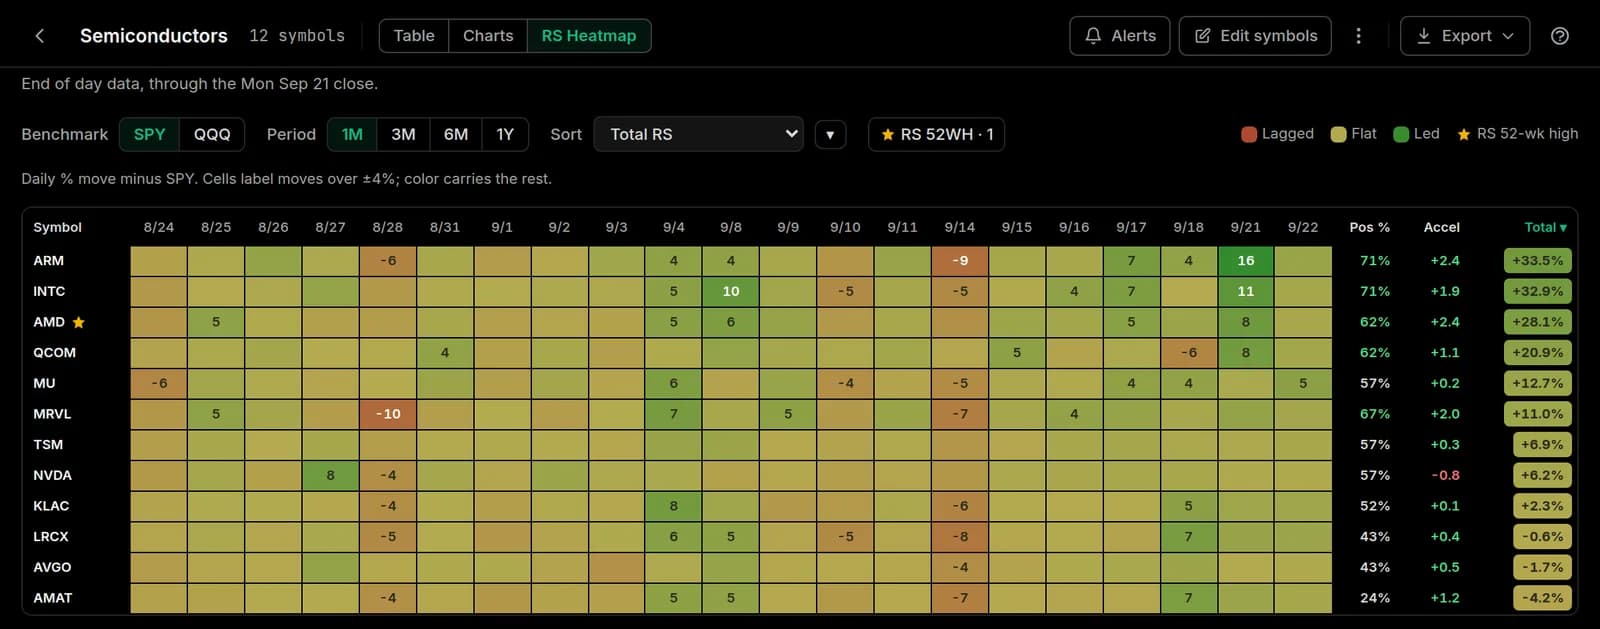
Task: Switch to the Charts tab
Action: 488,36
